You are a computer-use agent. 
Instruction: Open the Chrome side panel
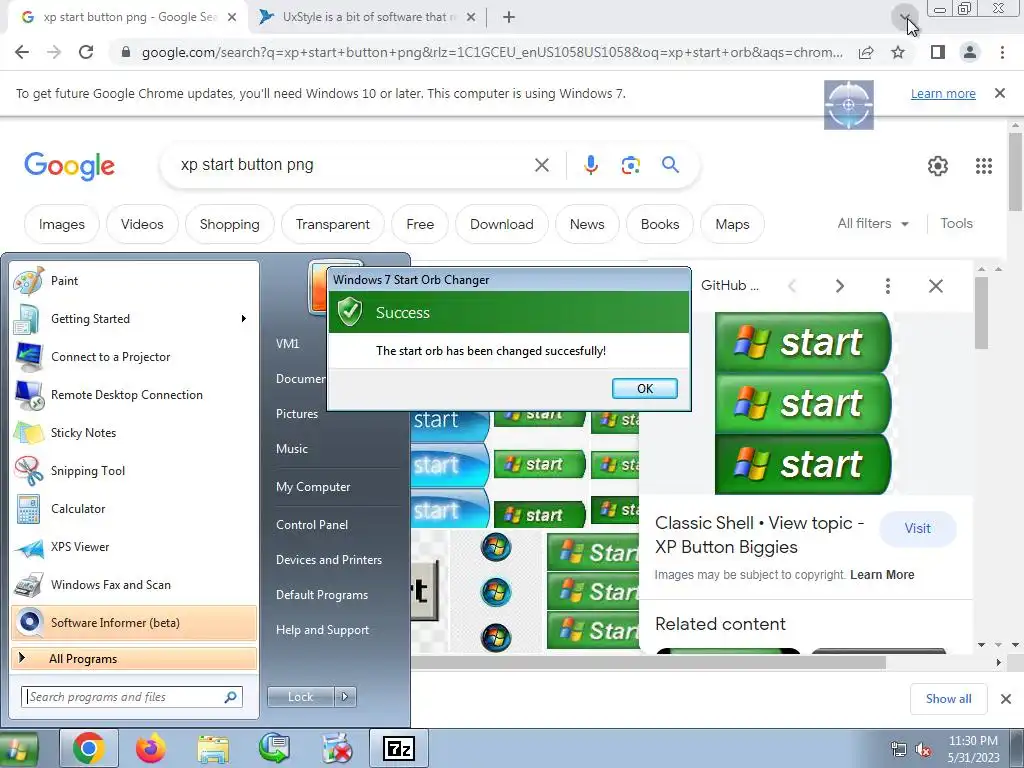coord(938,52)
